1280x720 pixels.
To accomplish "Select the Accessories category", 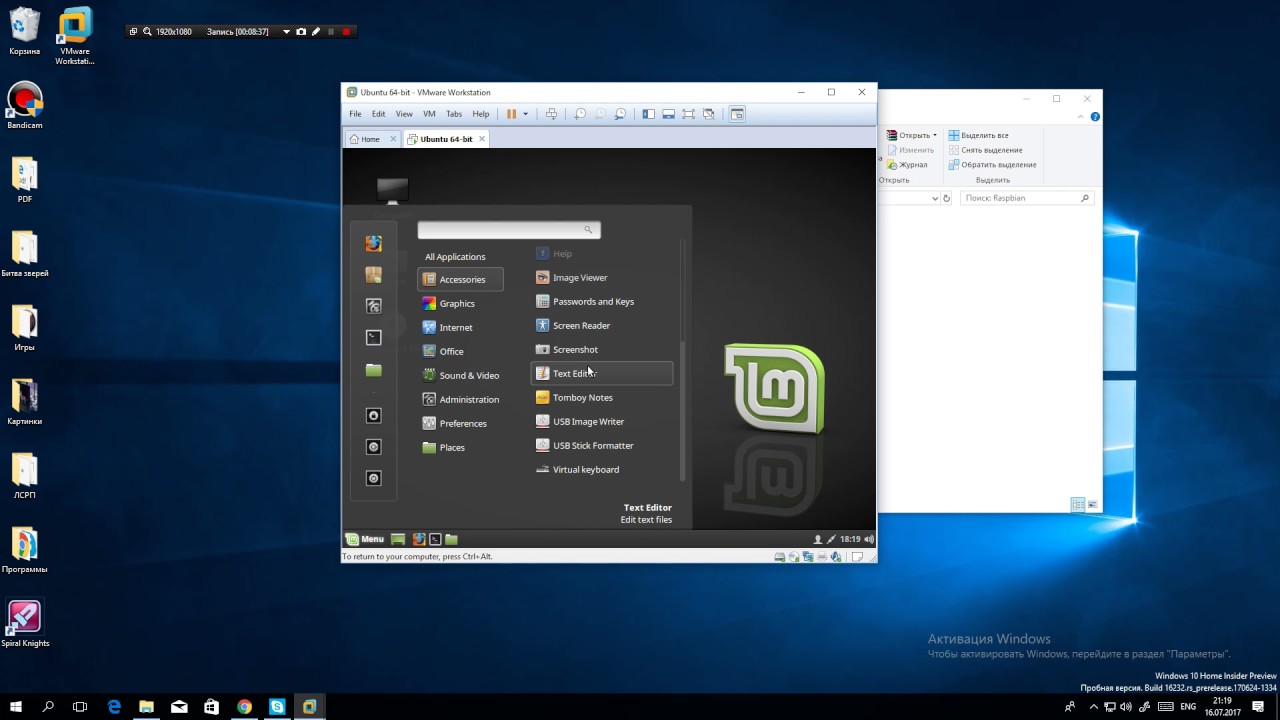I will (460, 280).
